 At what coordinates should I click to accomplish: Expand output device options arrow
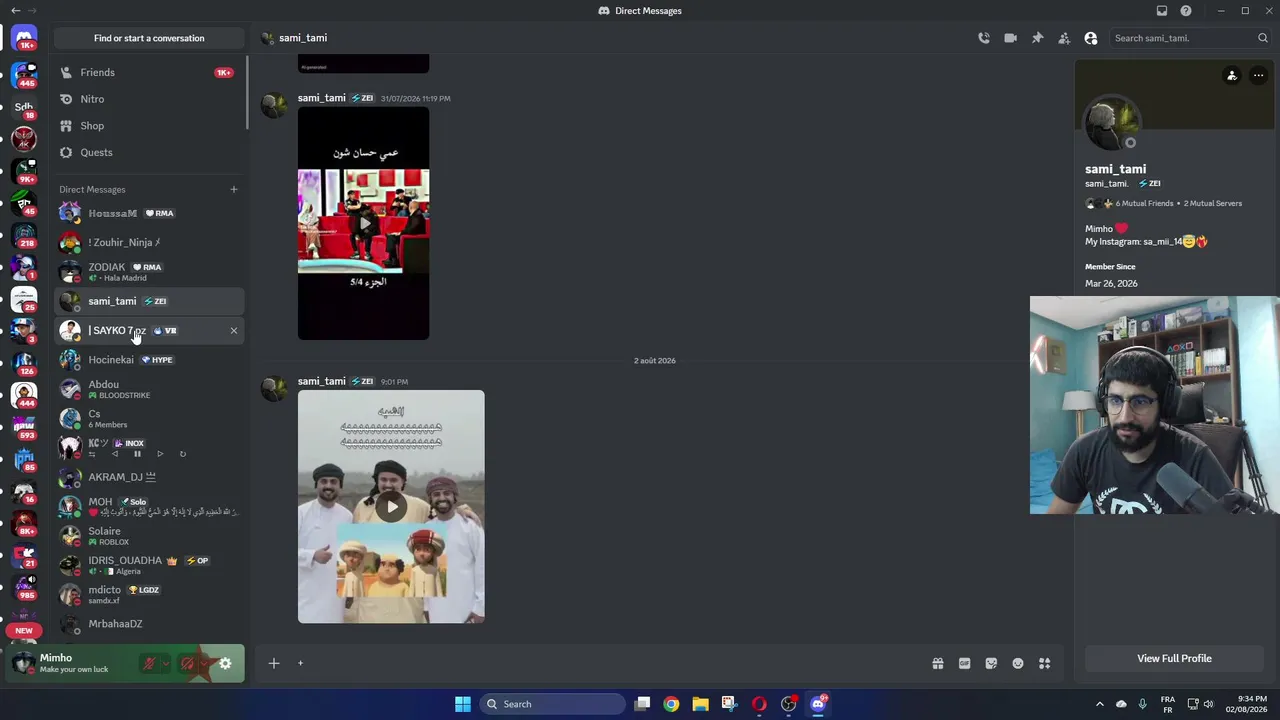tap(203, 663)
